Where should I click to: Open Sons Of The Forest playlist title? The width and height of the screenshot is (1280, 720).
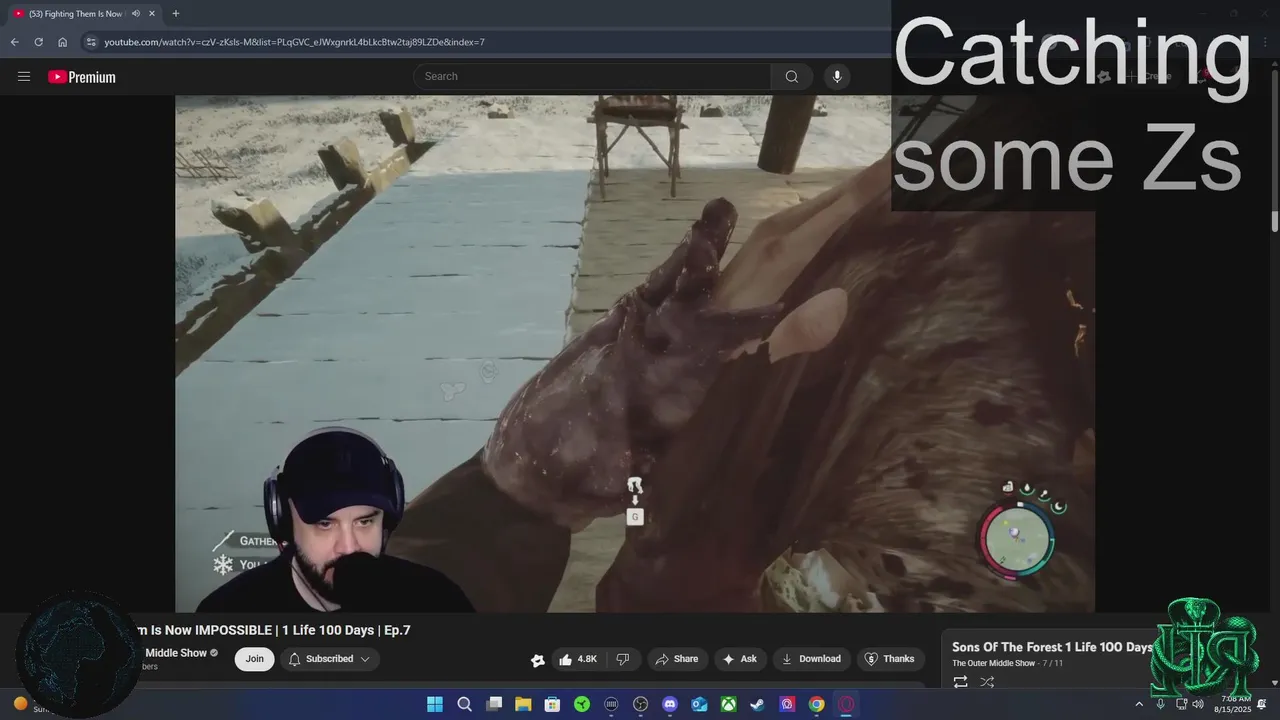[x=1052, y=647]
